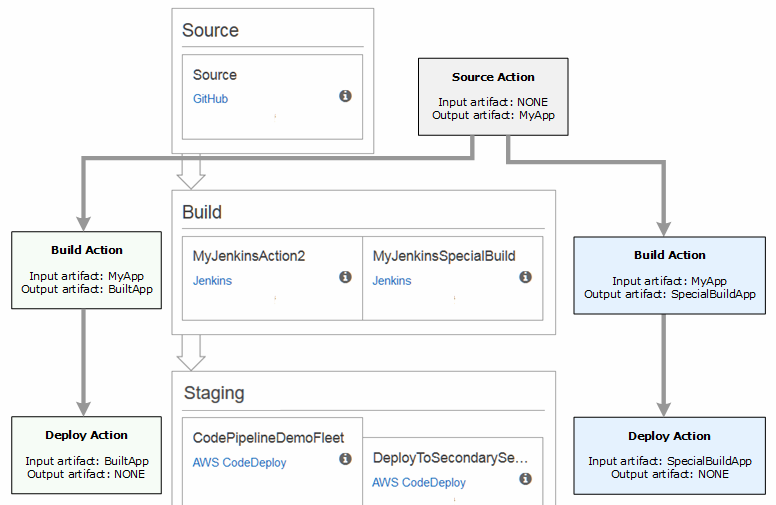Click 'Input artifact: SpecialBuildApp' text
The width and height of the screenshot is (776, 505).
(x=670, y=461)
